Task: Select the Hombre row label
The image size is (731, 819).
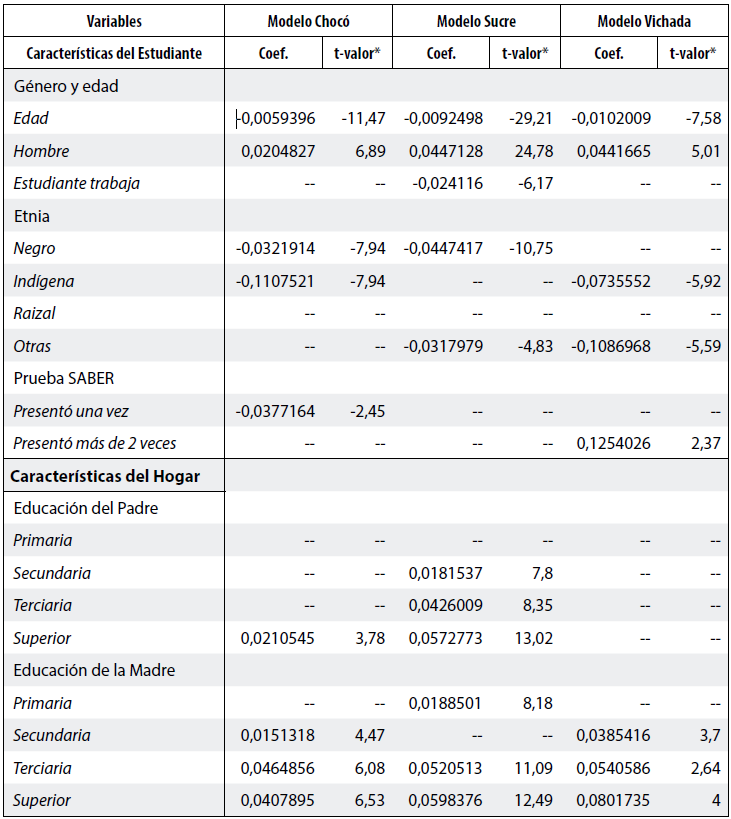Action: click(41, 151)
